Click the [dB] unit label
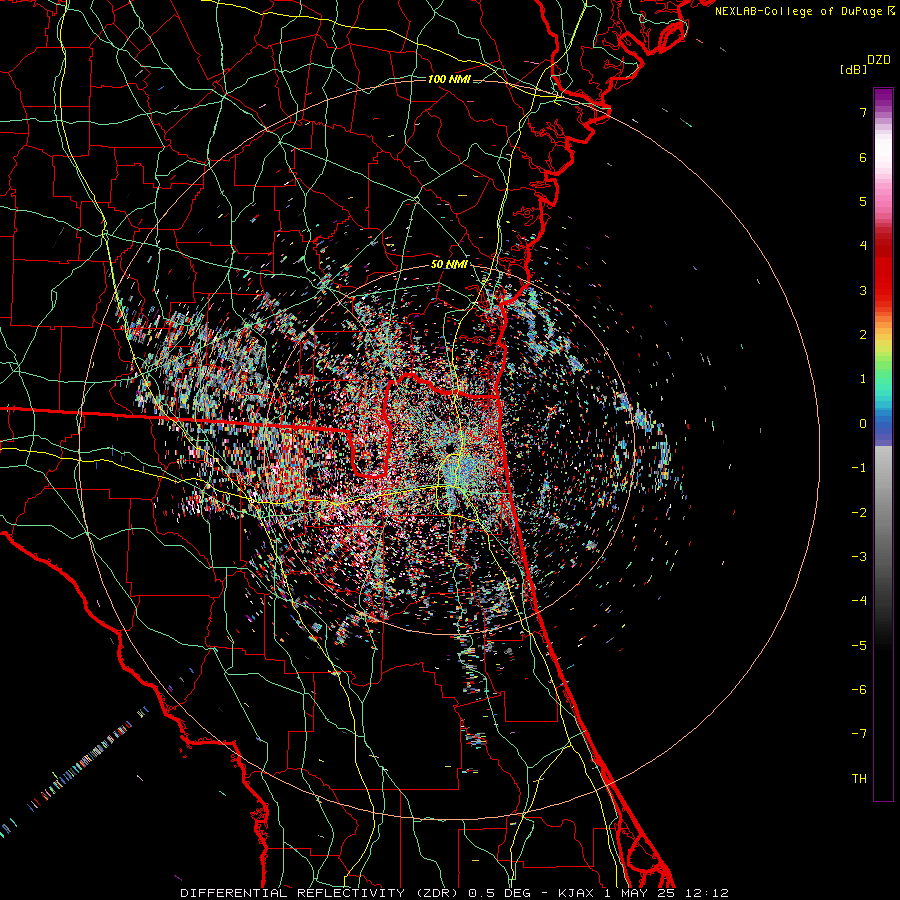Viewport: 900px width, 900px height. click(854, 69)
